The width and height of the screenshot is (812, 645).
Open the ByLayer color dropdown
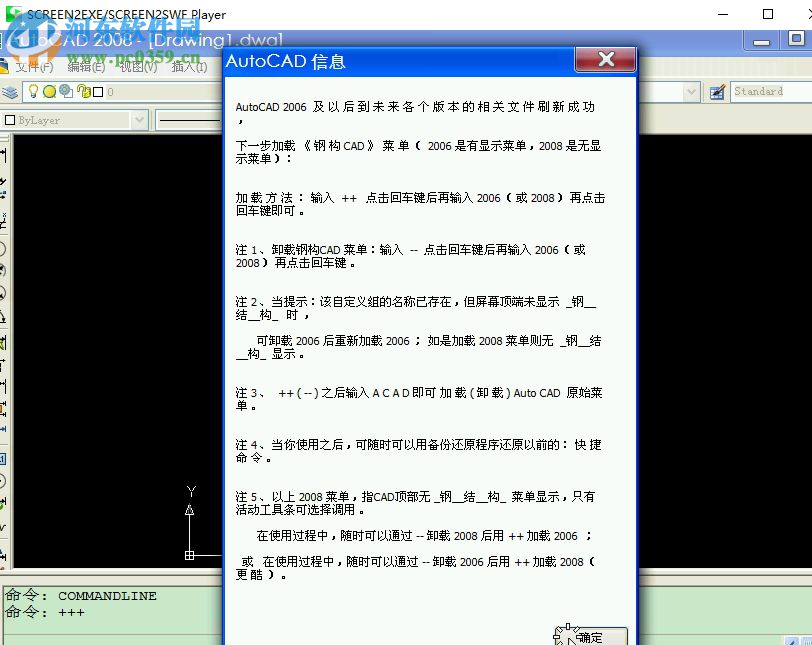140,119
